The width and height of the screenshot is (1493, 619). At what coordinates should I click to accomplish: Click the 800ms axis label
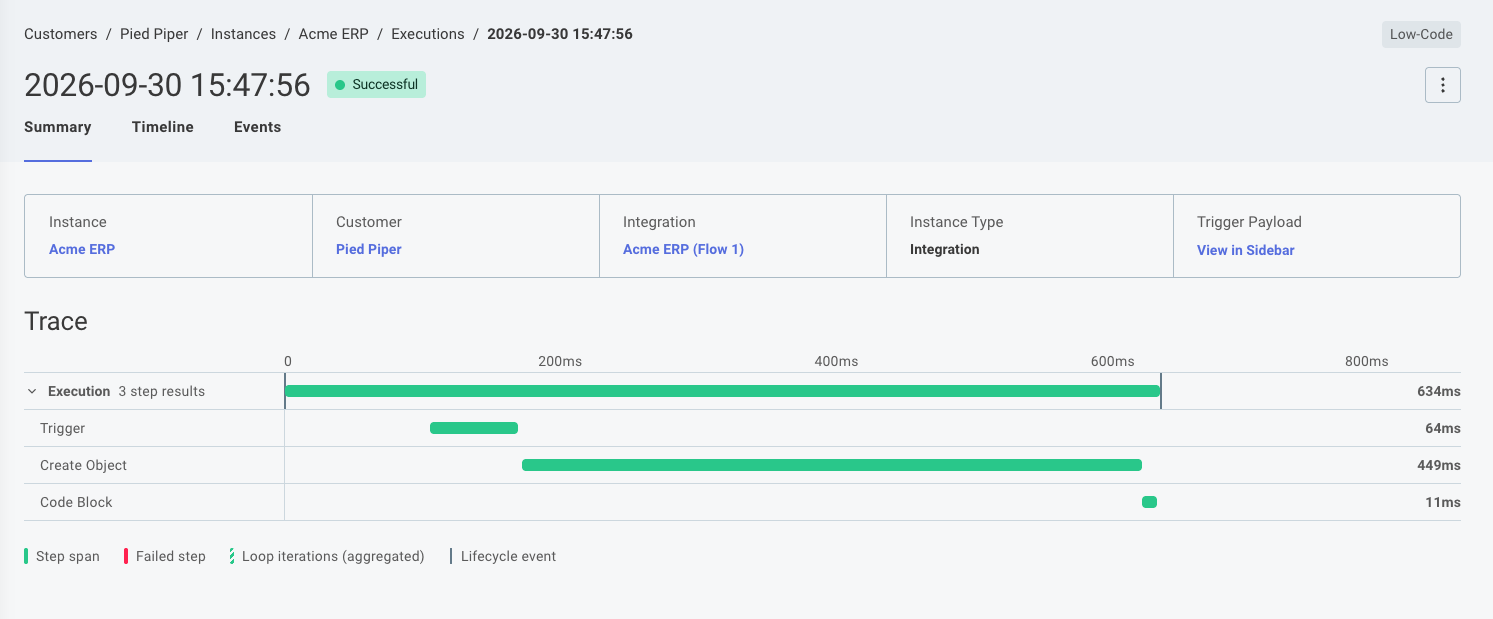coord(1366,361)
